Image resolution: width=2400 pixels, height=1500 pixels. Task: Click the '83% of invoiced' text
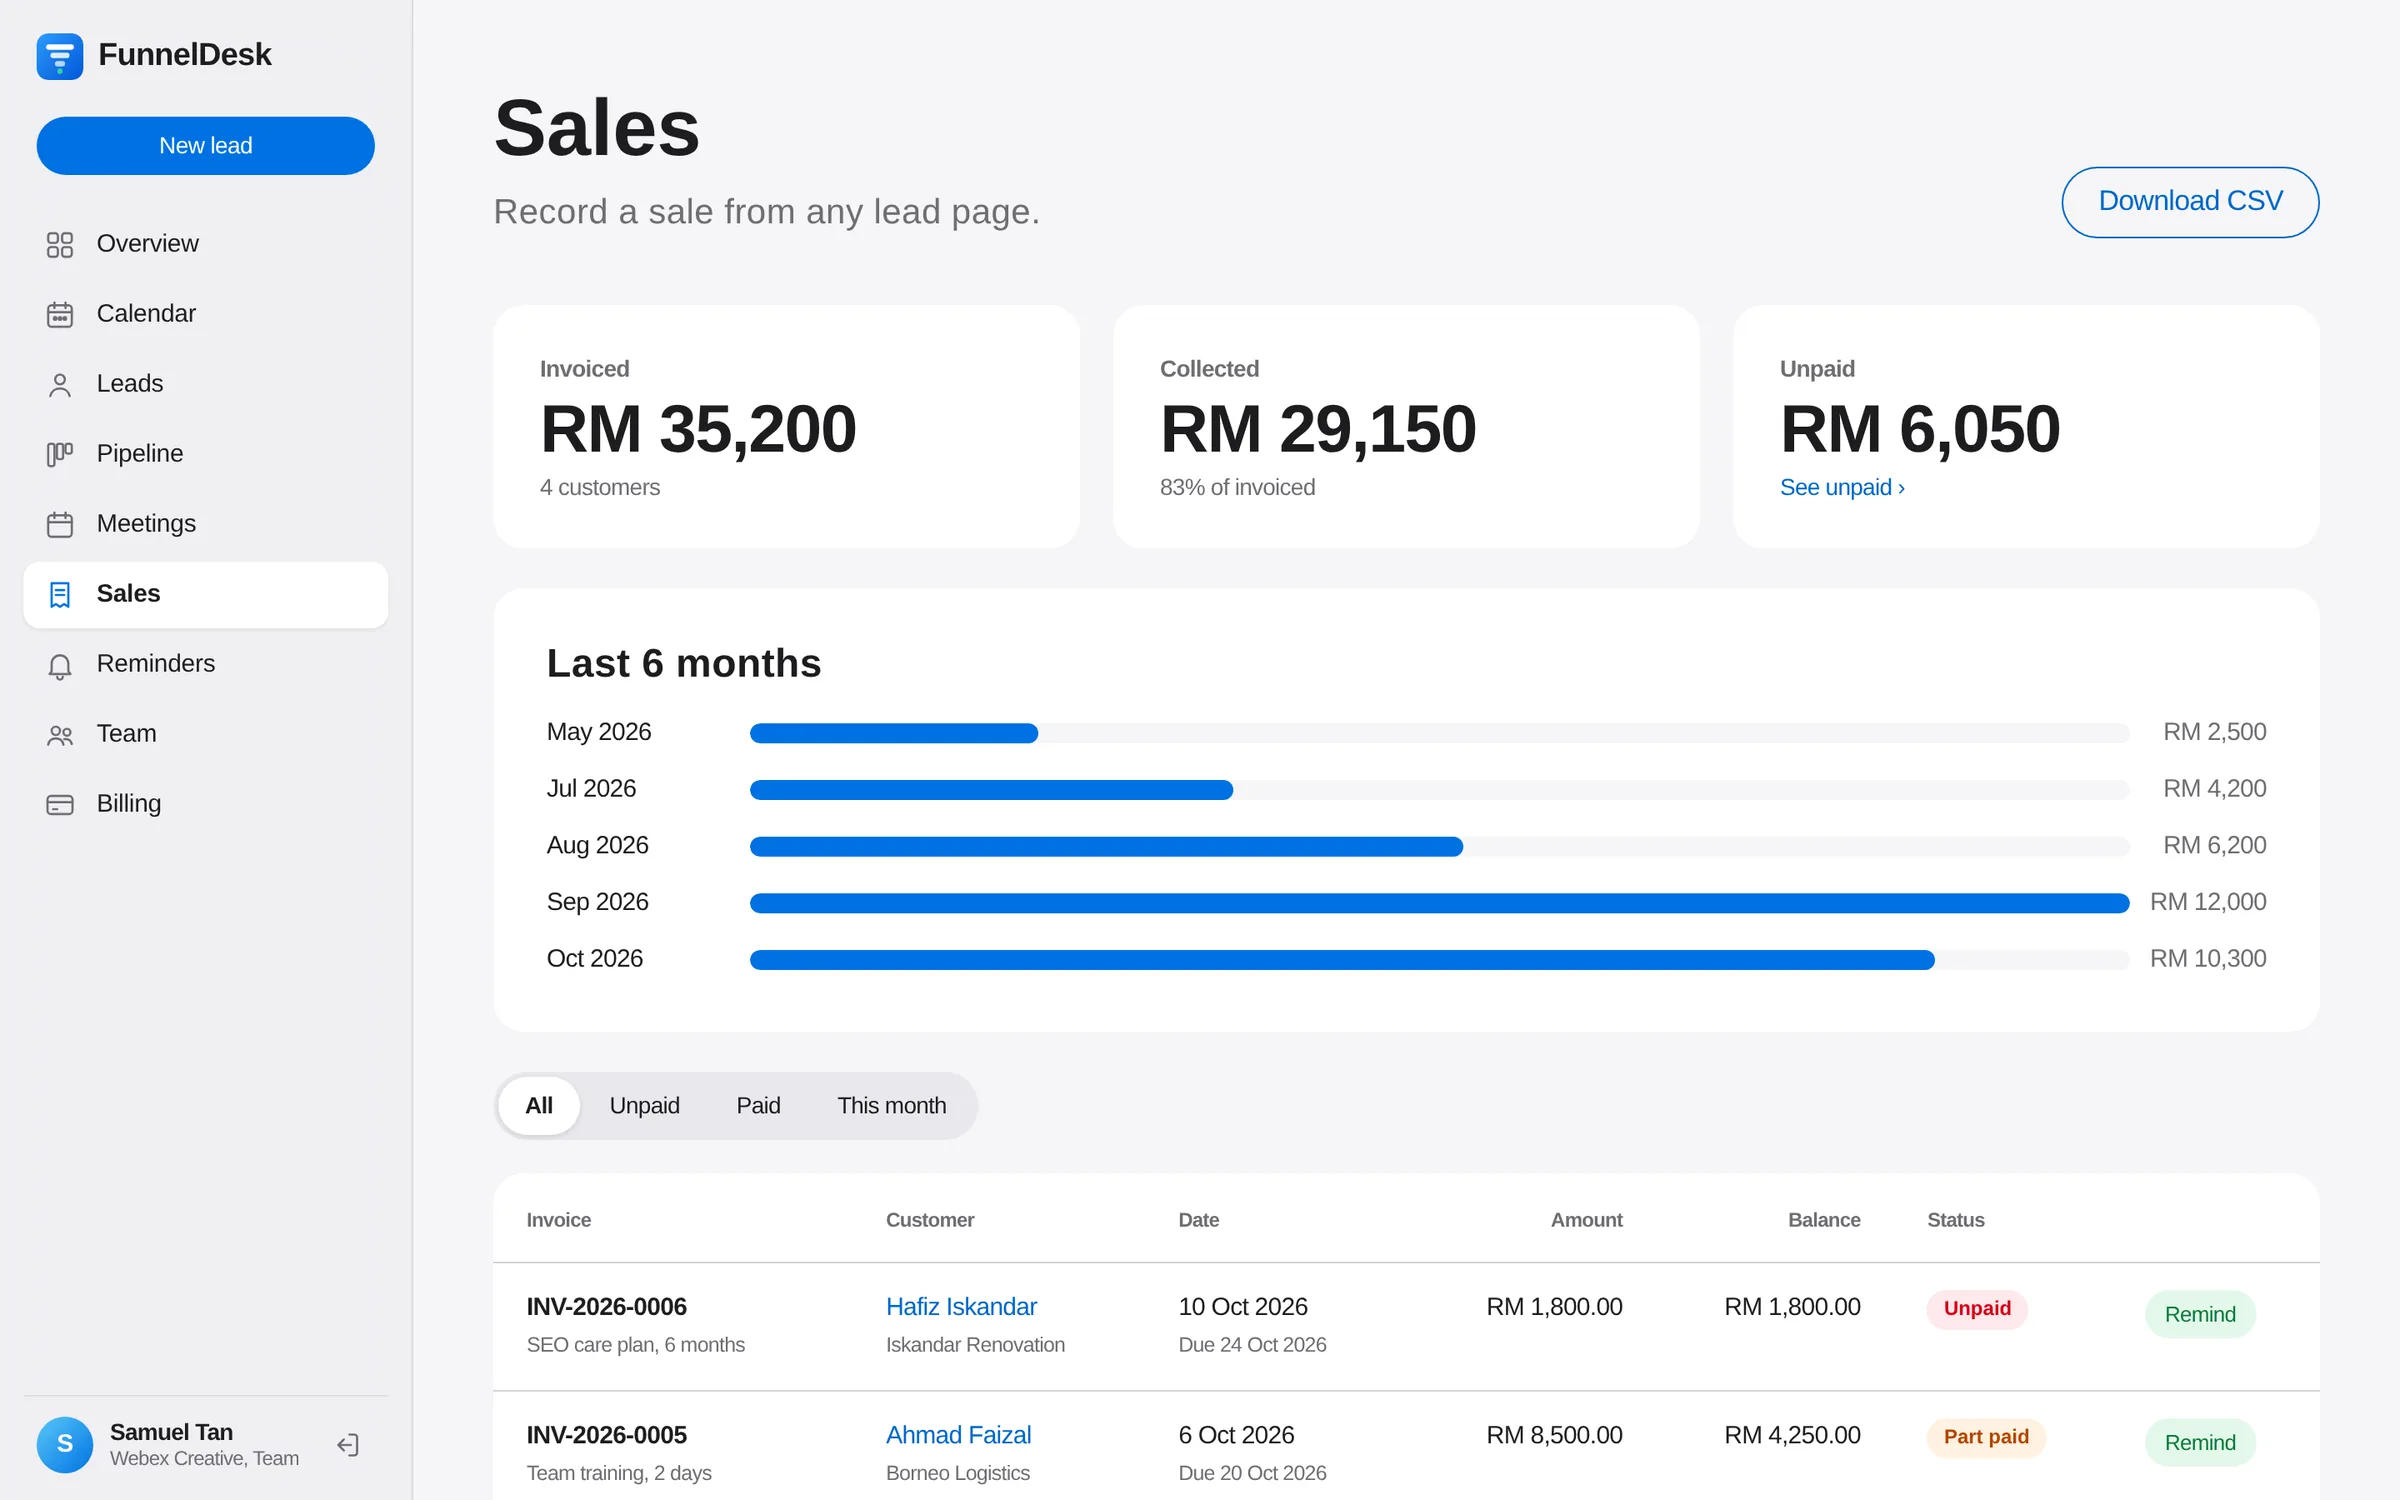1237,488
